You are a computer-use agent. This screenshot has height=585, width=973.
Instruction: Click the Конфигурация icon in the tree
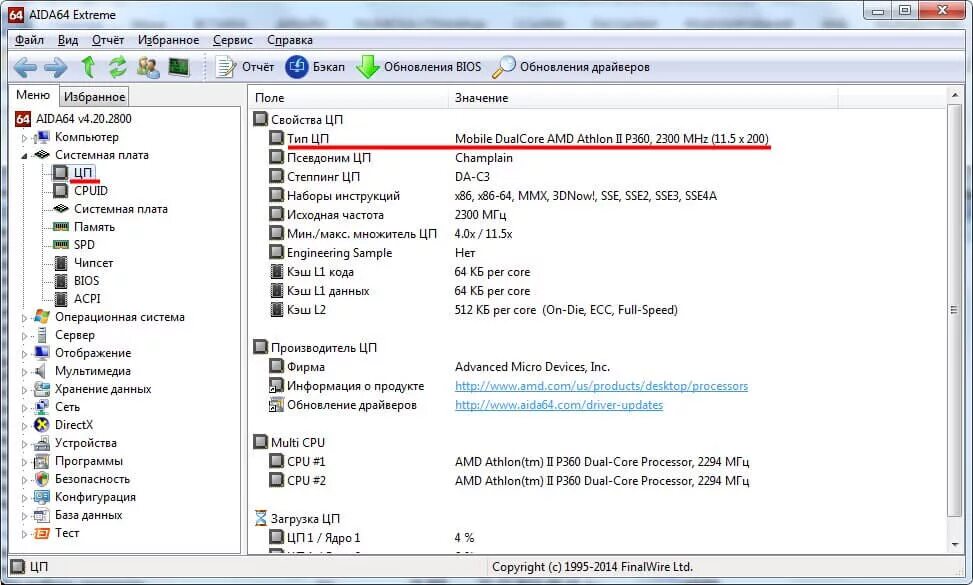pos(42,497)
